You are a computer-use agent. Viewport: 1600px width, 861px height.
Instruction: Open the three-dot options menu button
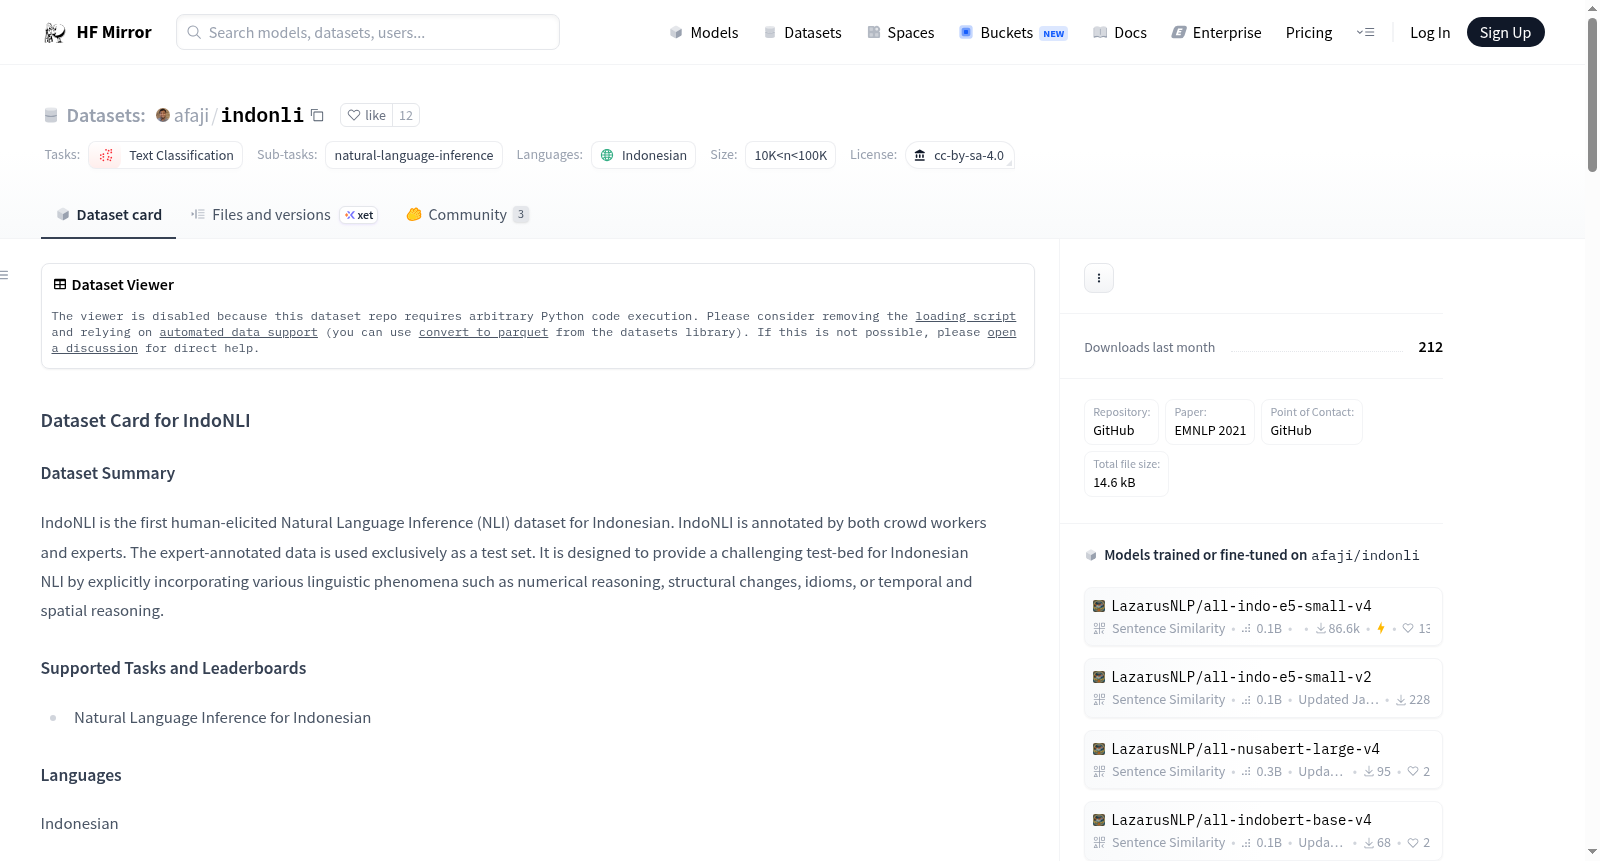tap(1099, 278)
